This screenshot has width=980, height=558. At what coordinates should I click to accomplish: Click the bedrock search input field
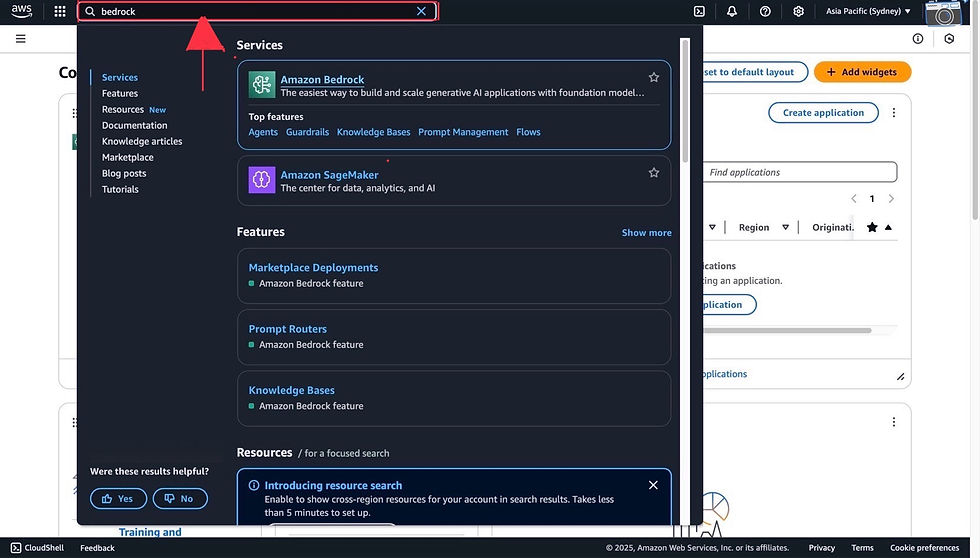256,11
